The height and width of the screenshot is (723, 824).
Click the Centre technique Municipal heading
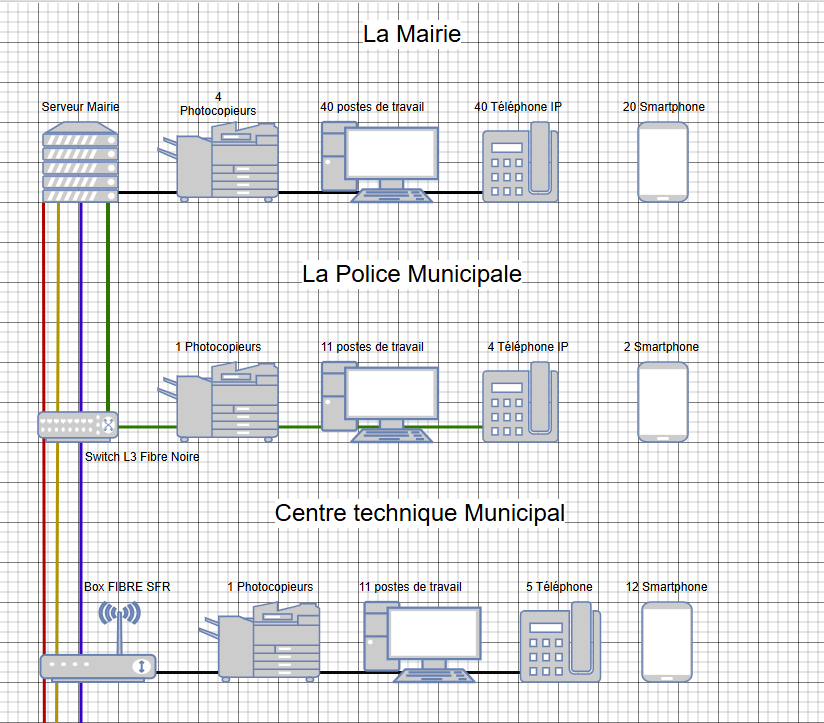420,513
